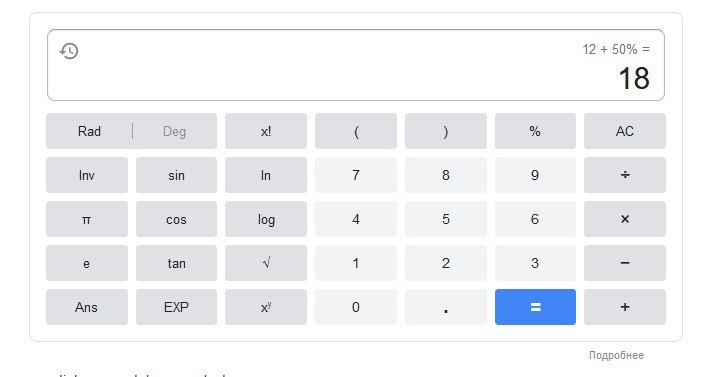Switch angle mode to Rad
The width and height of the screenshot is (721, 377).
(x=89, y=131)
